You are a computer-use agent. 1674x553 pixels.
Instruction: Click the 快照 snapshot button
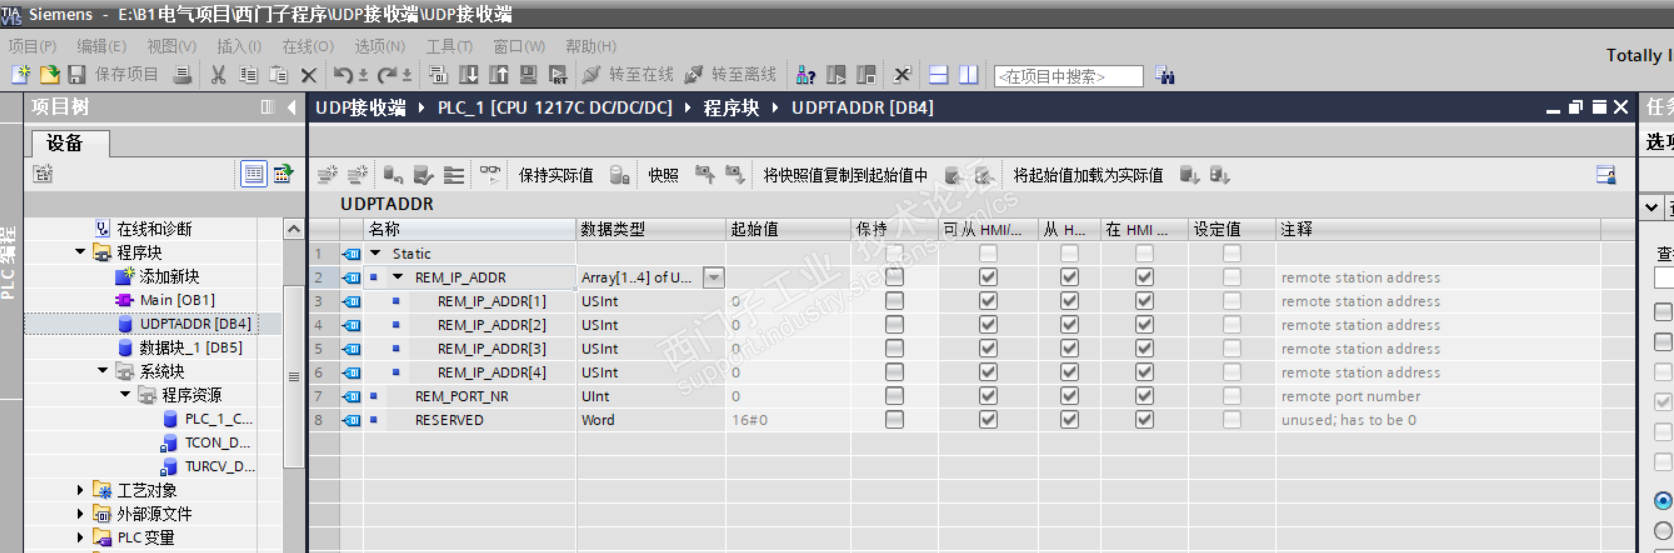click(663, 175)
